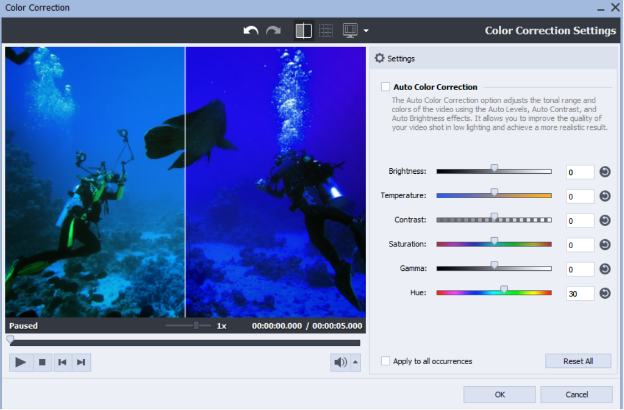The image size is (624, 410).
Task: Reset the Contrast value with its reset icon
Action: (605, 220)
